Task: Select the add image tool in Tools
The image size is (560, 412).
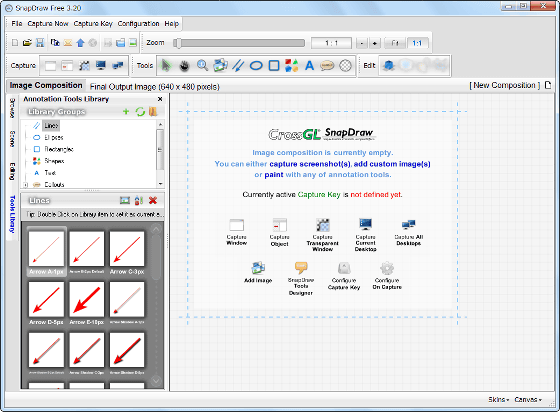Action: coord(220,66)
